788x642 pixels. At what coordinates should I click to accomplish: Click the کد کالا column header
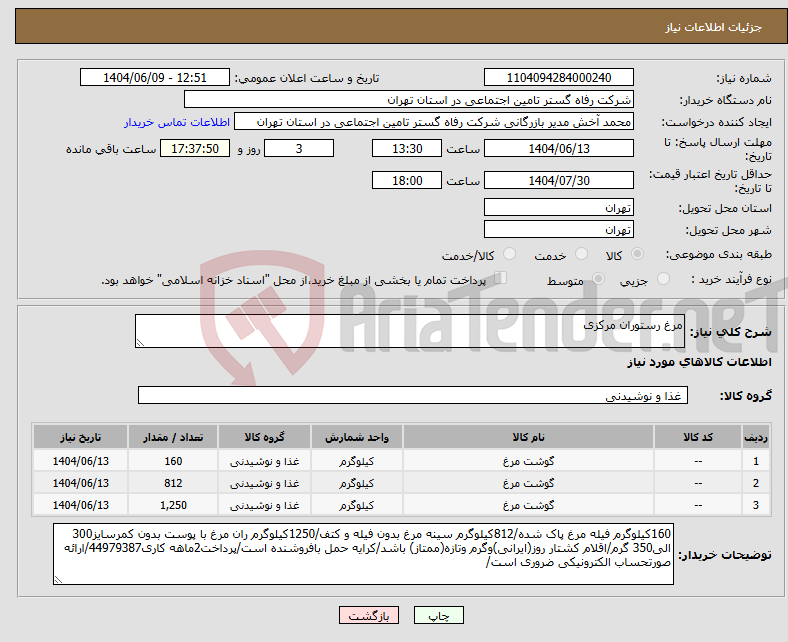698,437
